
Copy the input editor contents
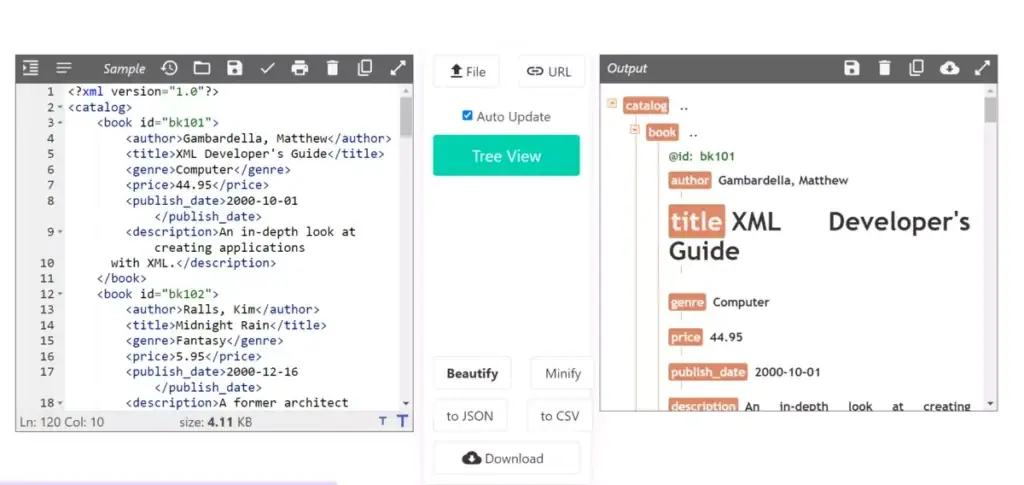point(365,68)
